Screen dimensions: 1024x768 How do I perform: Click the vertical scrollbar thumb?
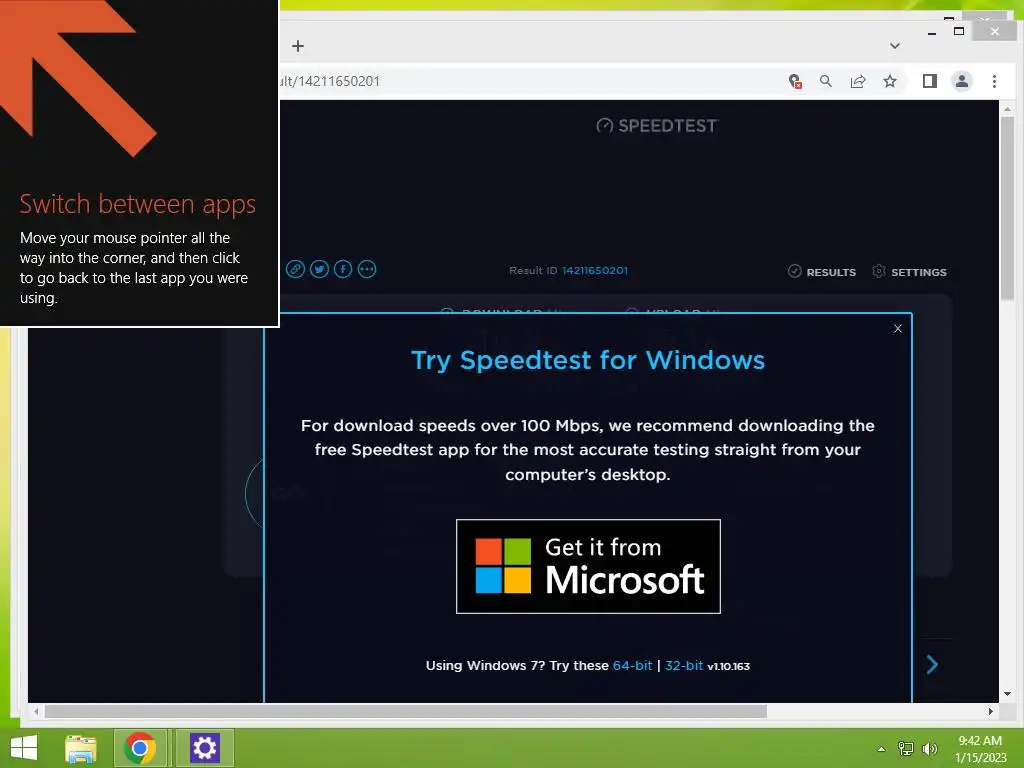(x=1007, y=209)
